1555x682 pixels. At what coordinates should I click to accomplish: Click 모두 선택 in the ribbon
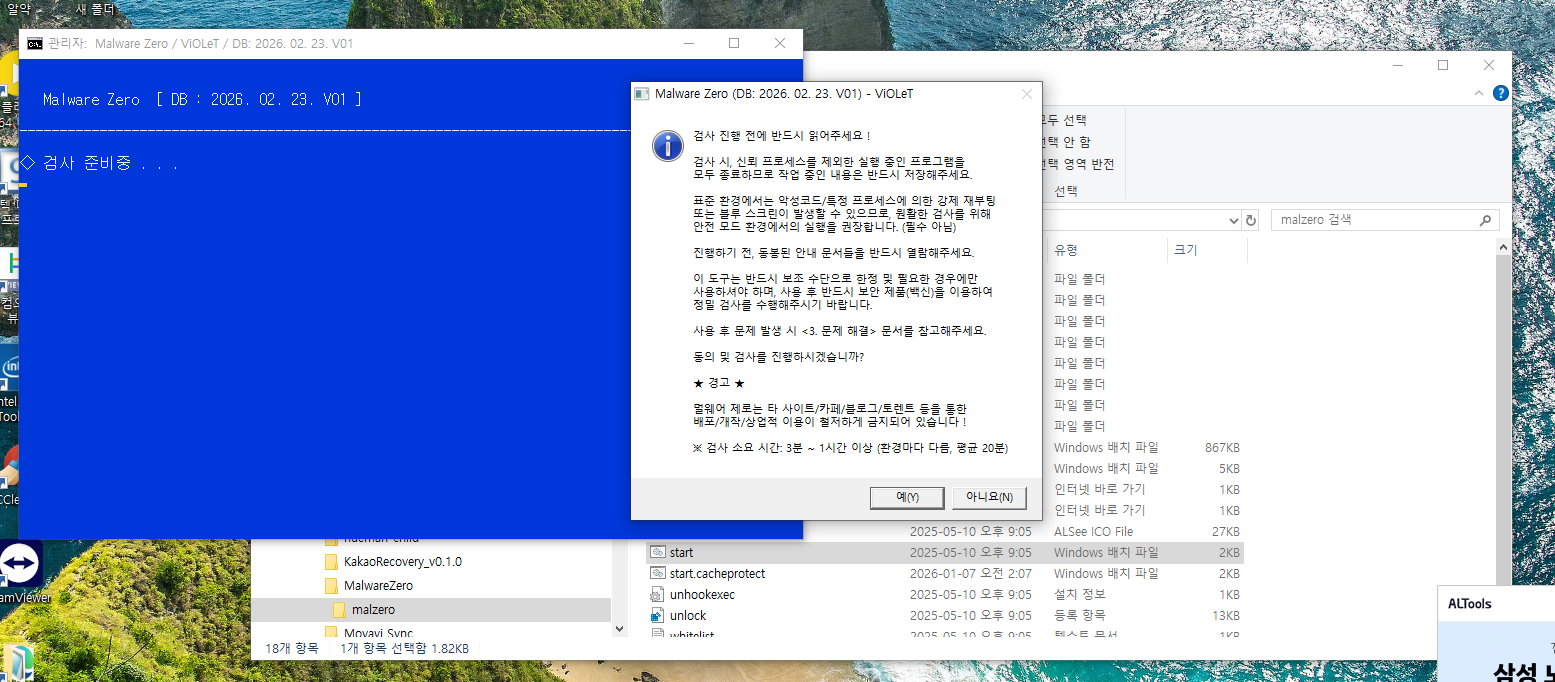(1066, 120)
